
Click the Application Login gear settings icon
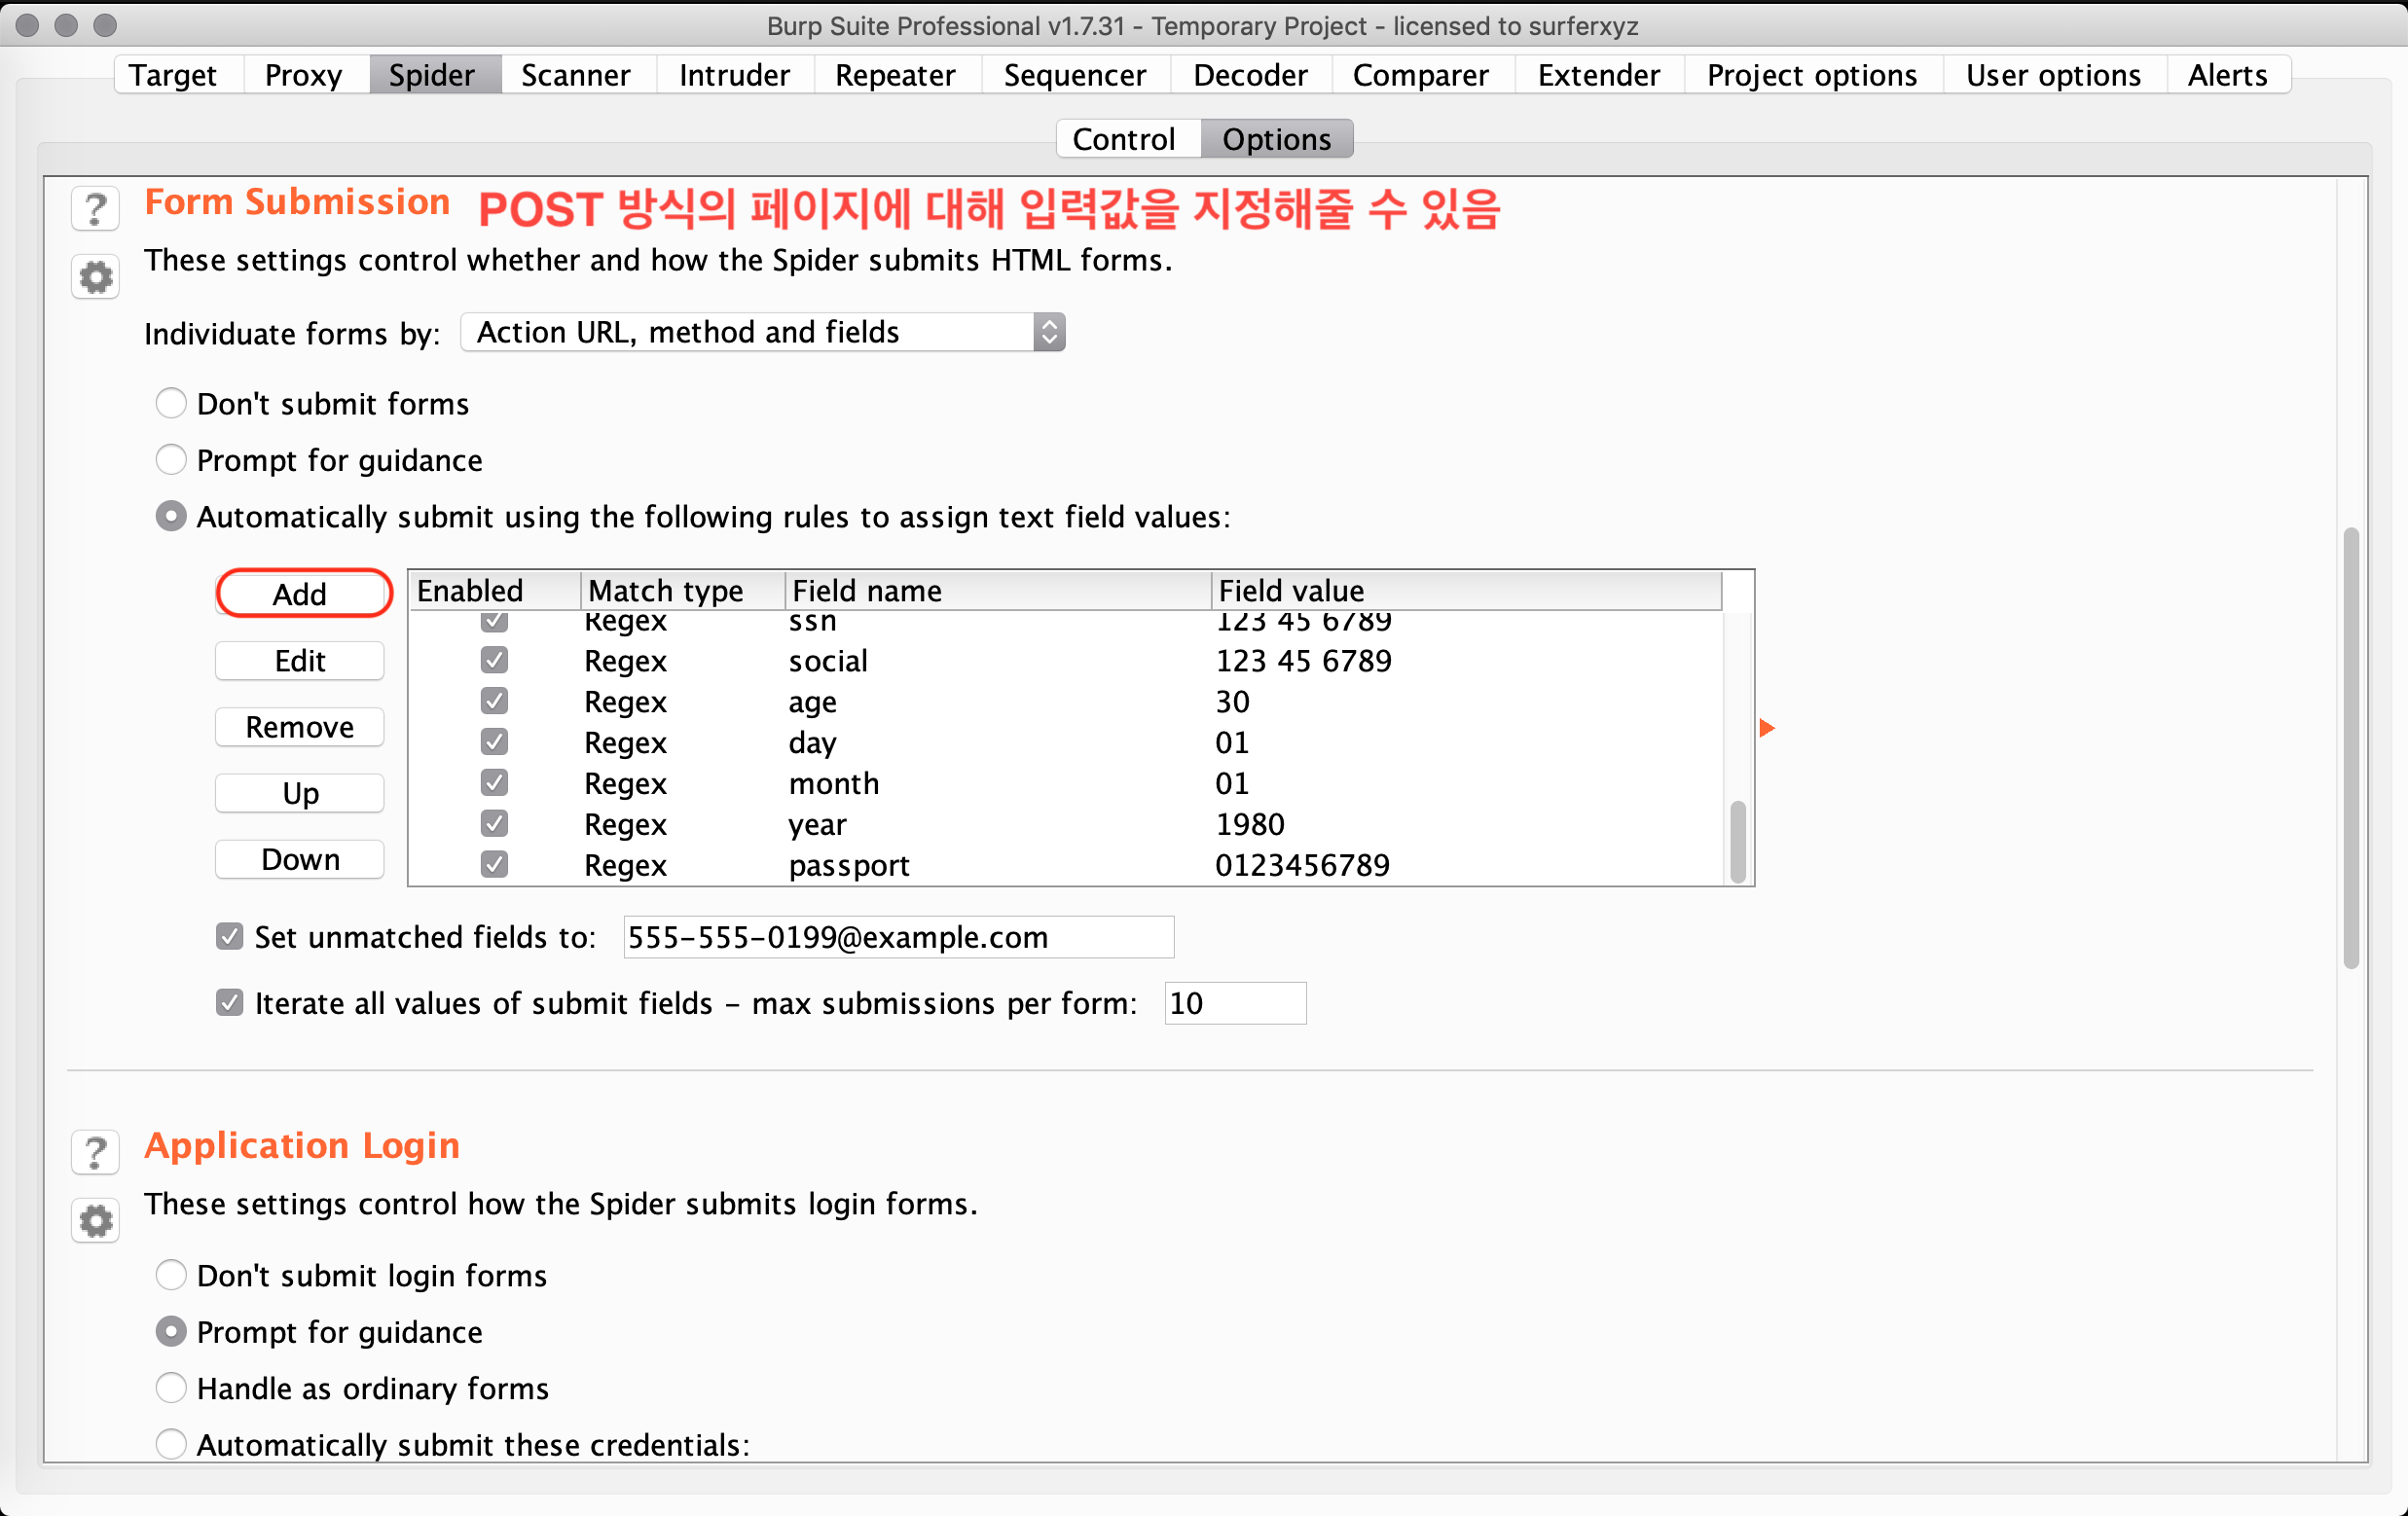[95, 1220]
